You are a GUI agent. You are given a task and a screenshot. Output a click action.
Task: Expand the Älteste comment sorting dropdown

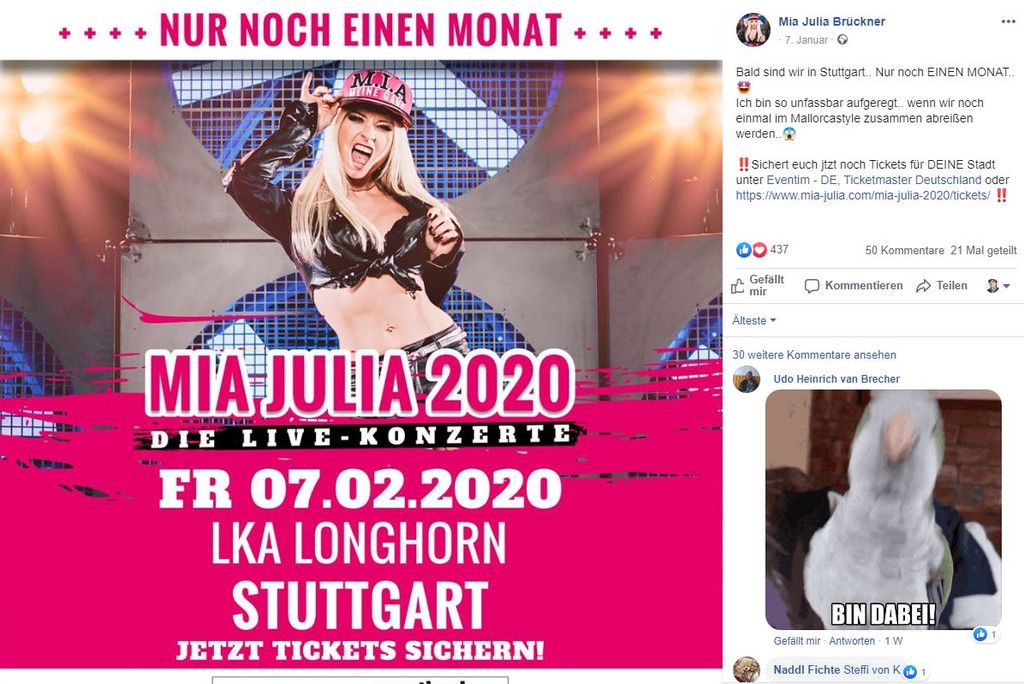[x=754, y=321]
